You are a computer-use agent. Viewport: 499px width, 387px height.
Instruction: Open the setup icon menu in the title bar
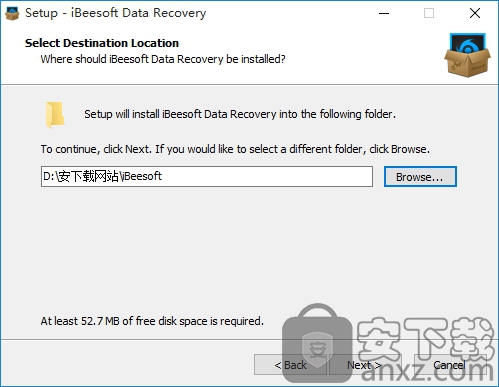click(12, 13)
